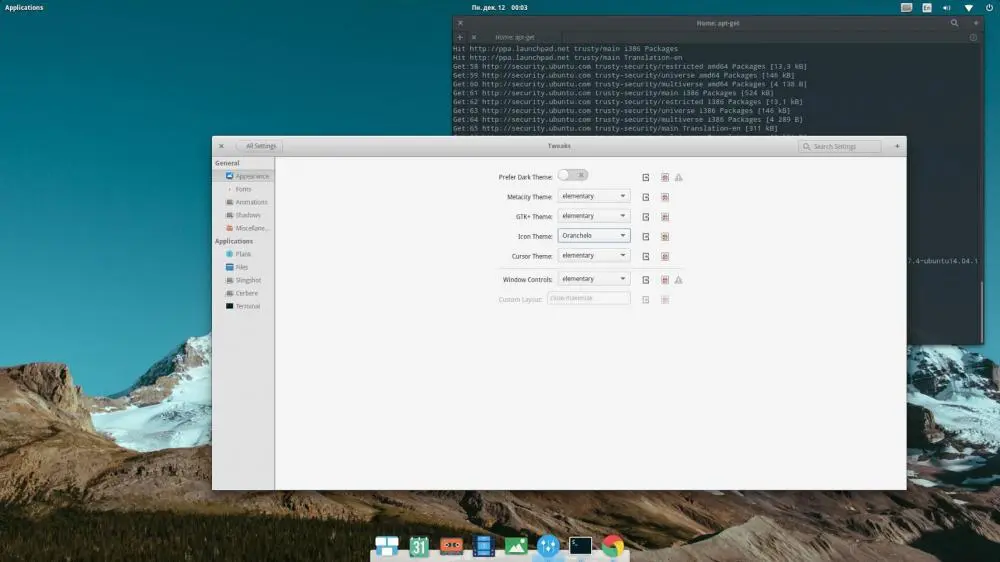Image resolution: width=1000 pixels, height=562 pixels.
Task: Click the terminal window search icon
Action: coord(955,23)
